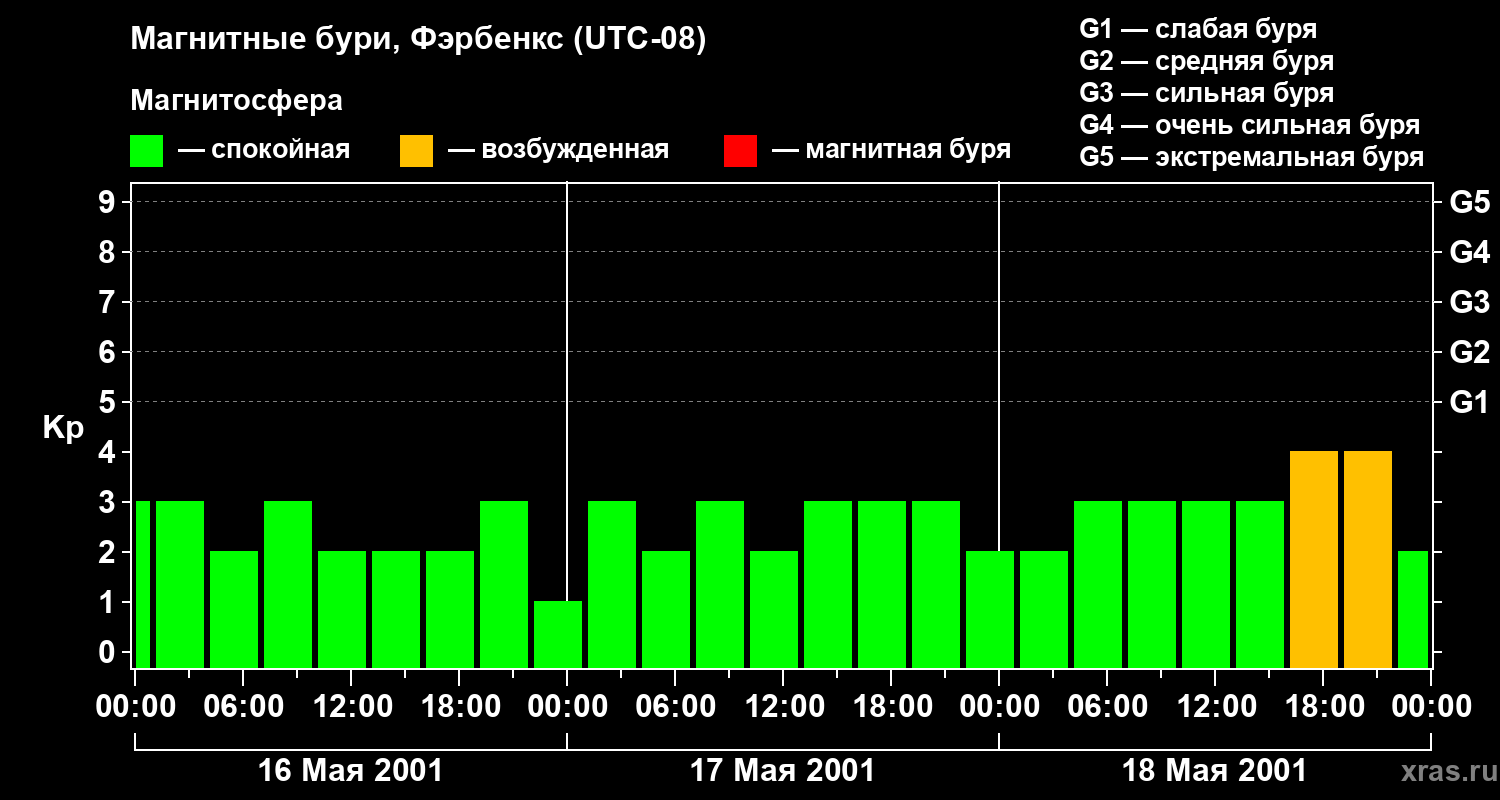Click the 06:00 label under 17 Мая
The width and height of the screenshot is (1500, 800).
(x=675, y=707)
